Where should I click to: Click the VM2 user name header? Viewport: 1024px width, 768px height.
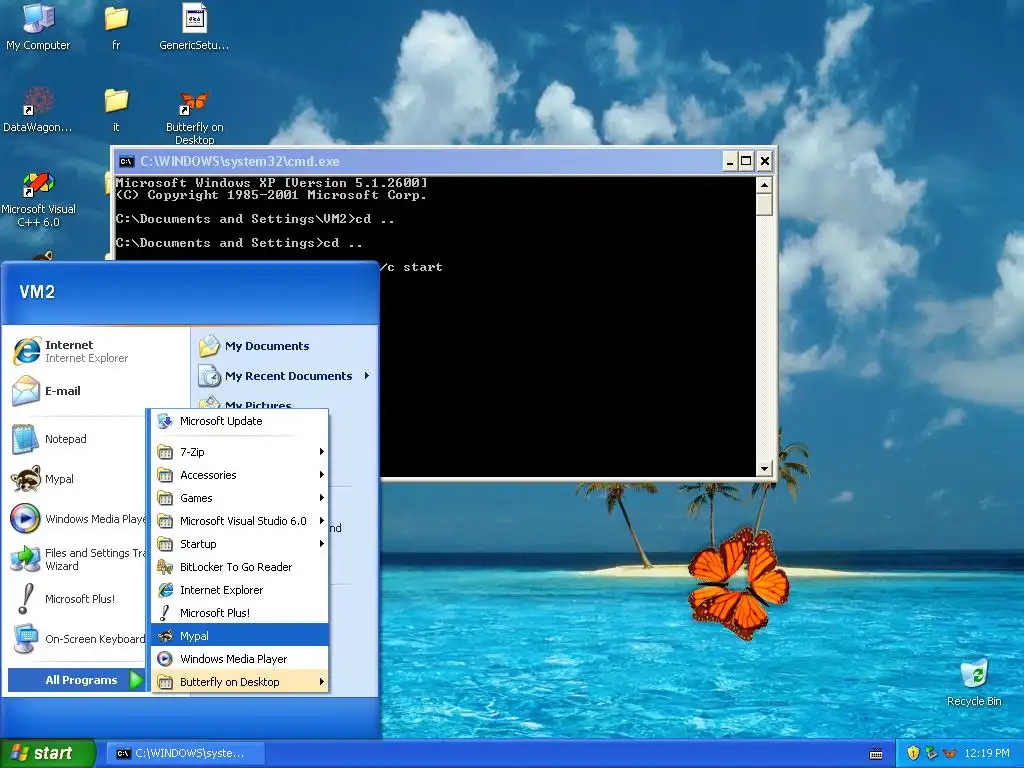pos(37,292)
